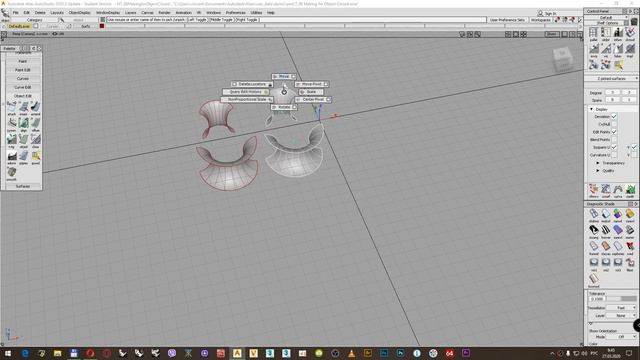Open the Layer dropdown in Diagnostic Shade
The height and width of the screenshot is (360, 640).
coord(621,316)
